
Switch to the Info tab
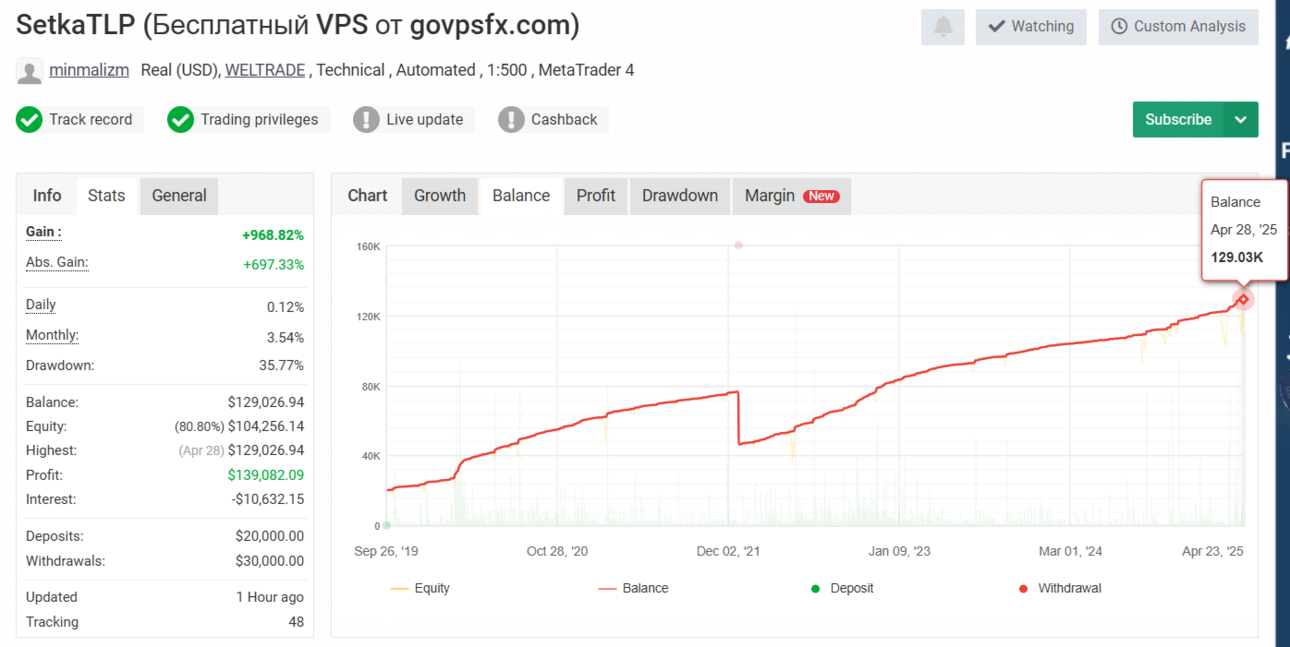click(47, 196)
